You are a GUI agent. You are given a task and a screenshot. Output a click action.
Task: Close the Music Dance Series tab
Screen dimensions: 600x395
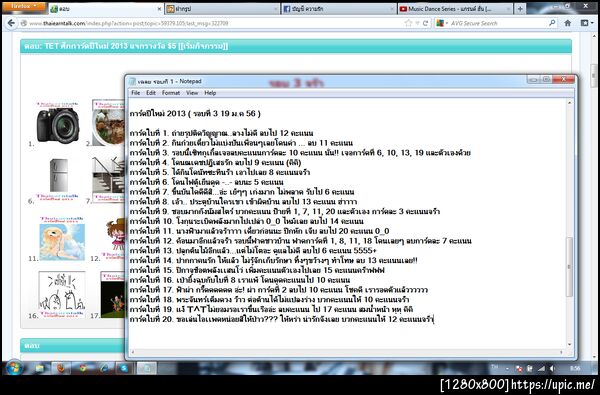509,9
